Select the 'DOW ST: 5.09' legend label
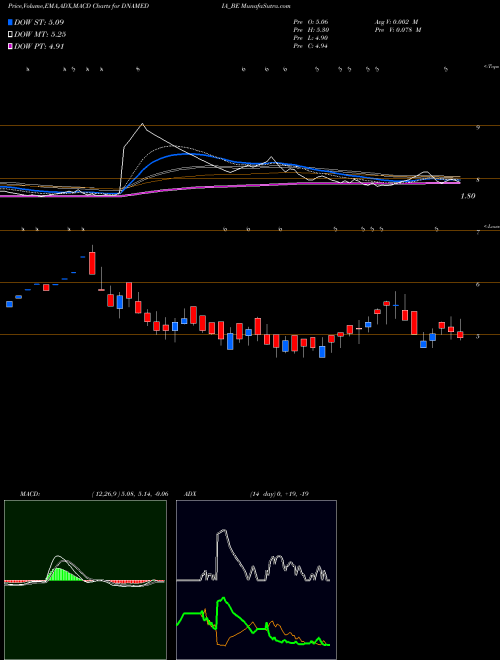The height and width of the screenshot is (660, 500). coord(39,22)
